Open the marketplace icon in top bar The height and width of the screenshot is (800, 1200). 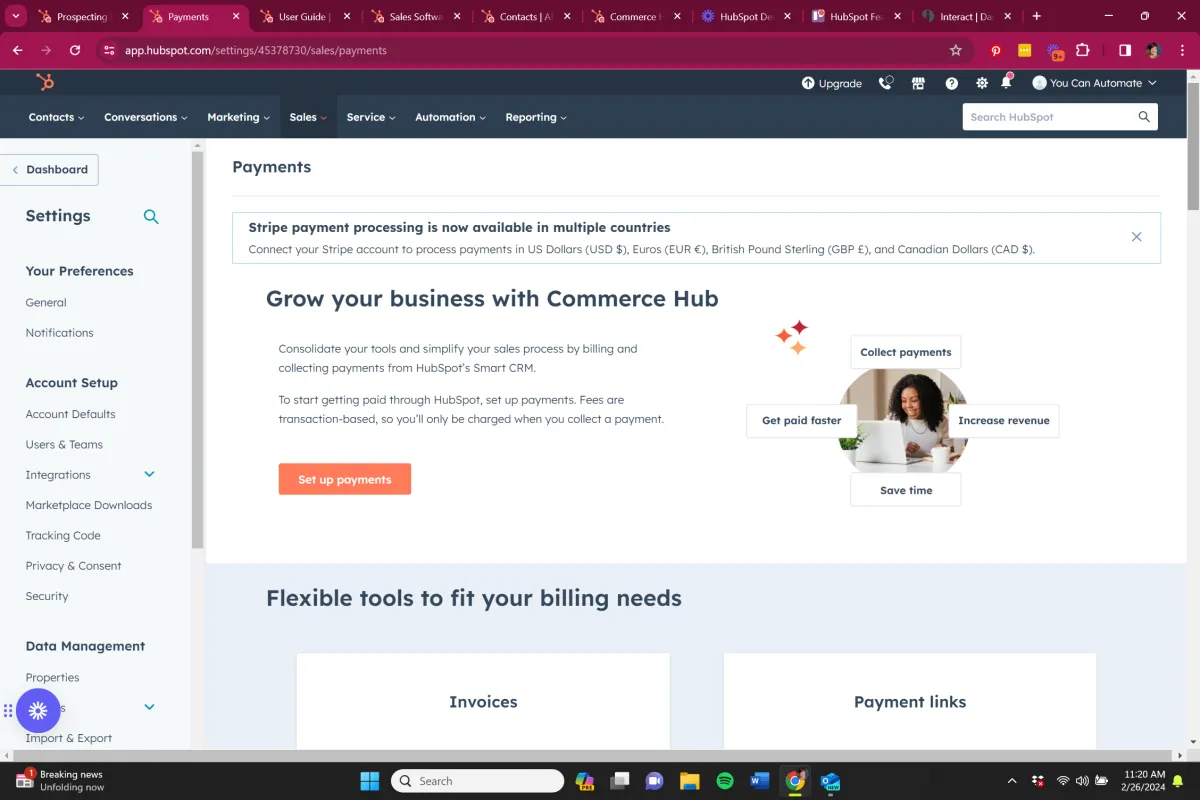click(918, 83)
